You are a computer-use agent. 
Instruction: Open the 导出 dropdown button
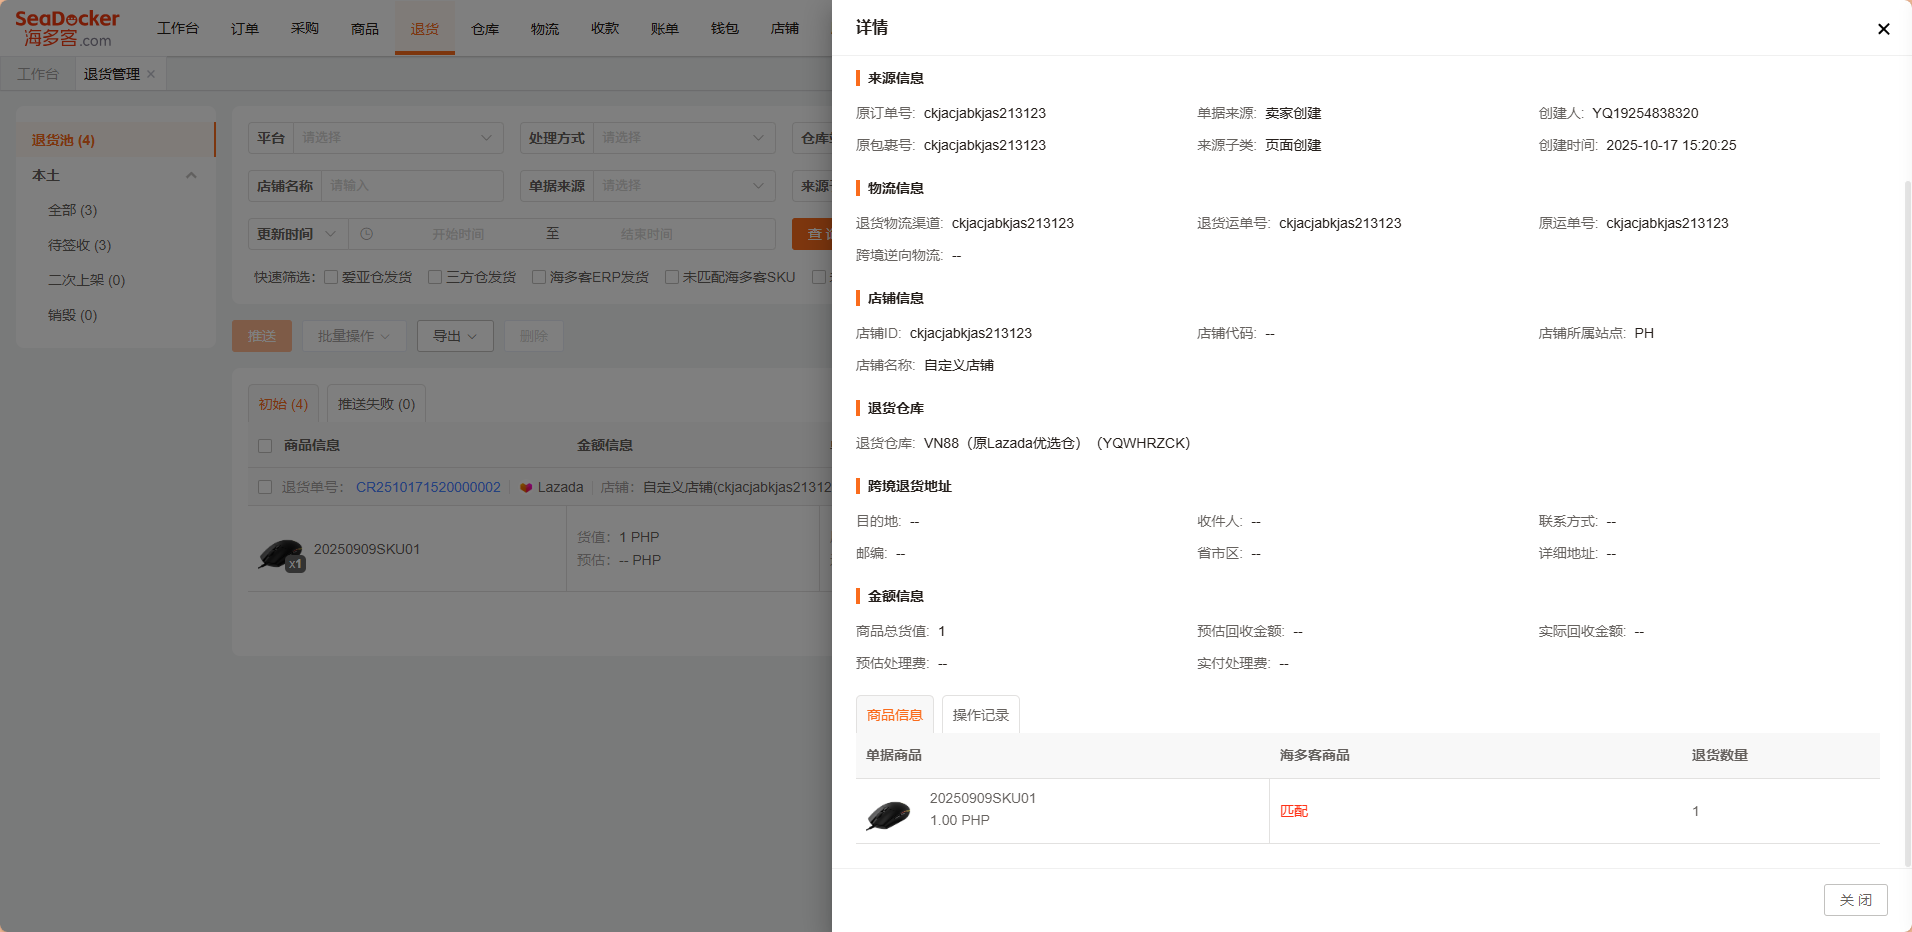(x=454, y=336)
